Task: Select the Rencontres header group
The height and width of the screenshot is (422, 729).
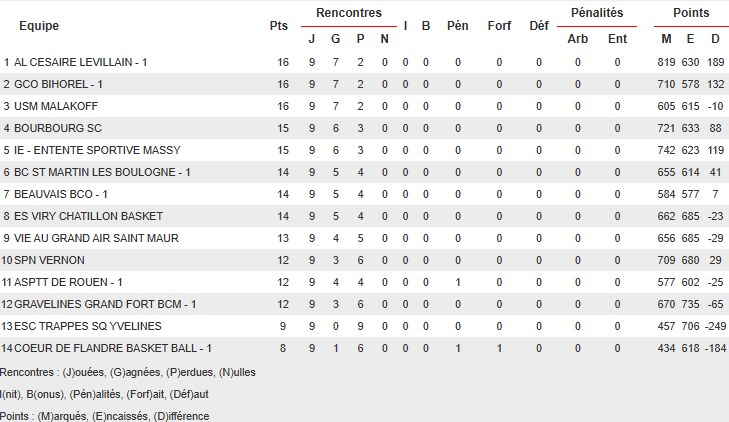Action: (348, 13)
